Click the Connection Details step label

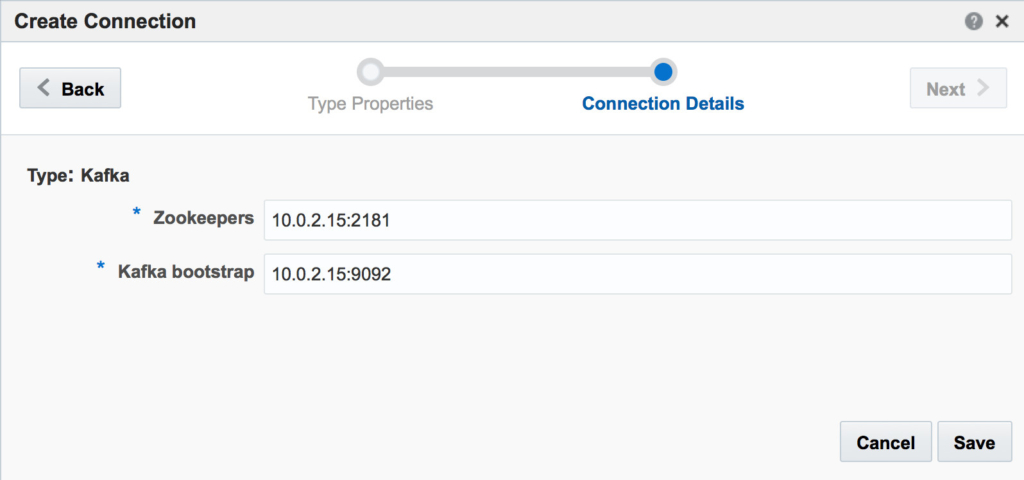663,104
